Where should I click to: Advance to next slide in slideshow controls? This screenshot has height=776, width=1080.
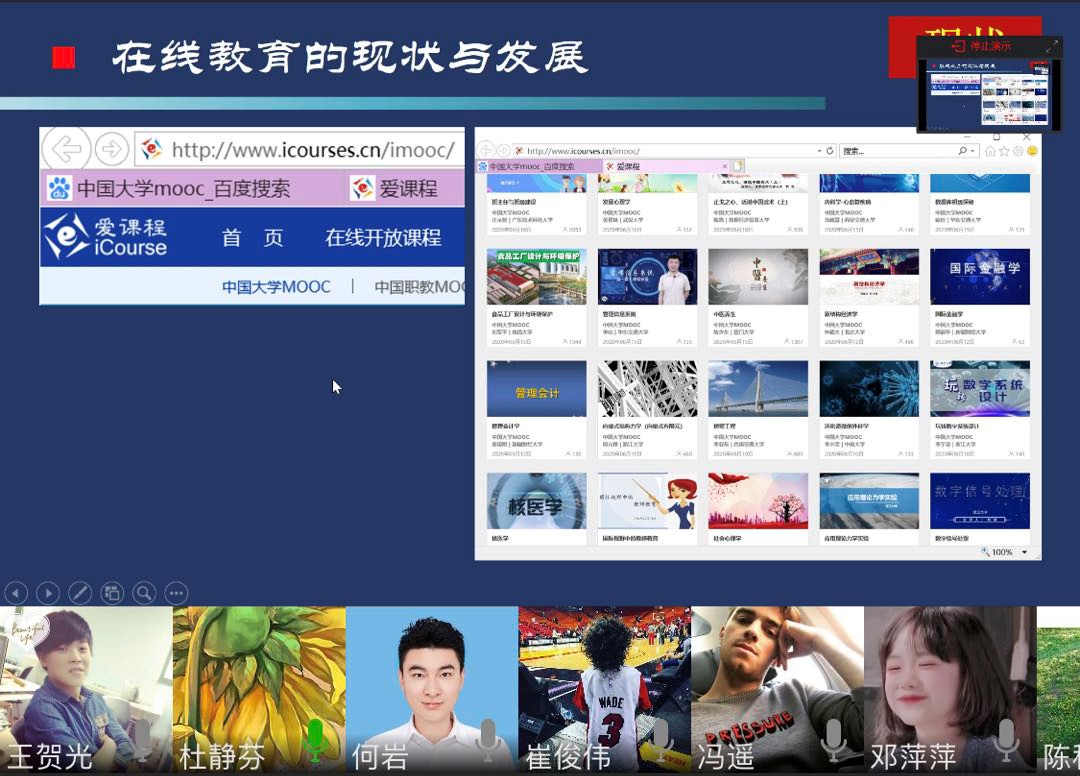click(x=48, y=593)
